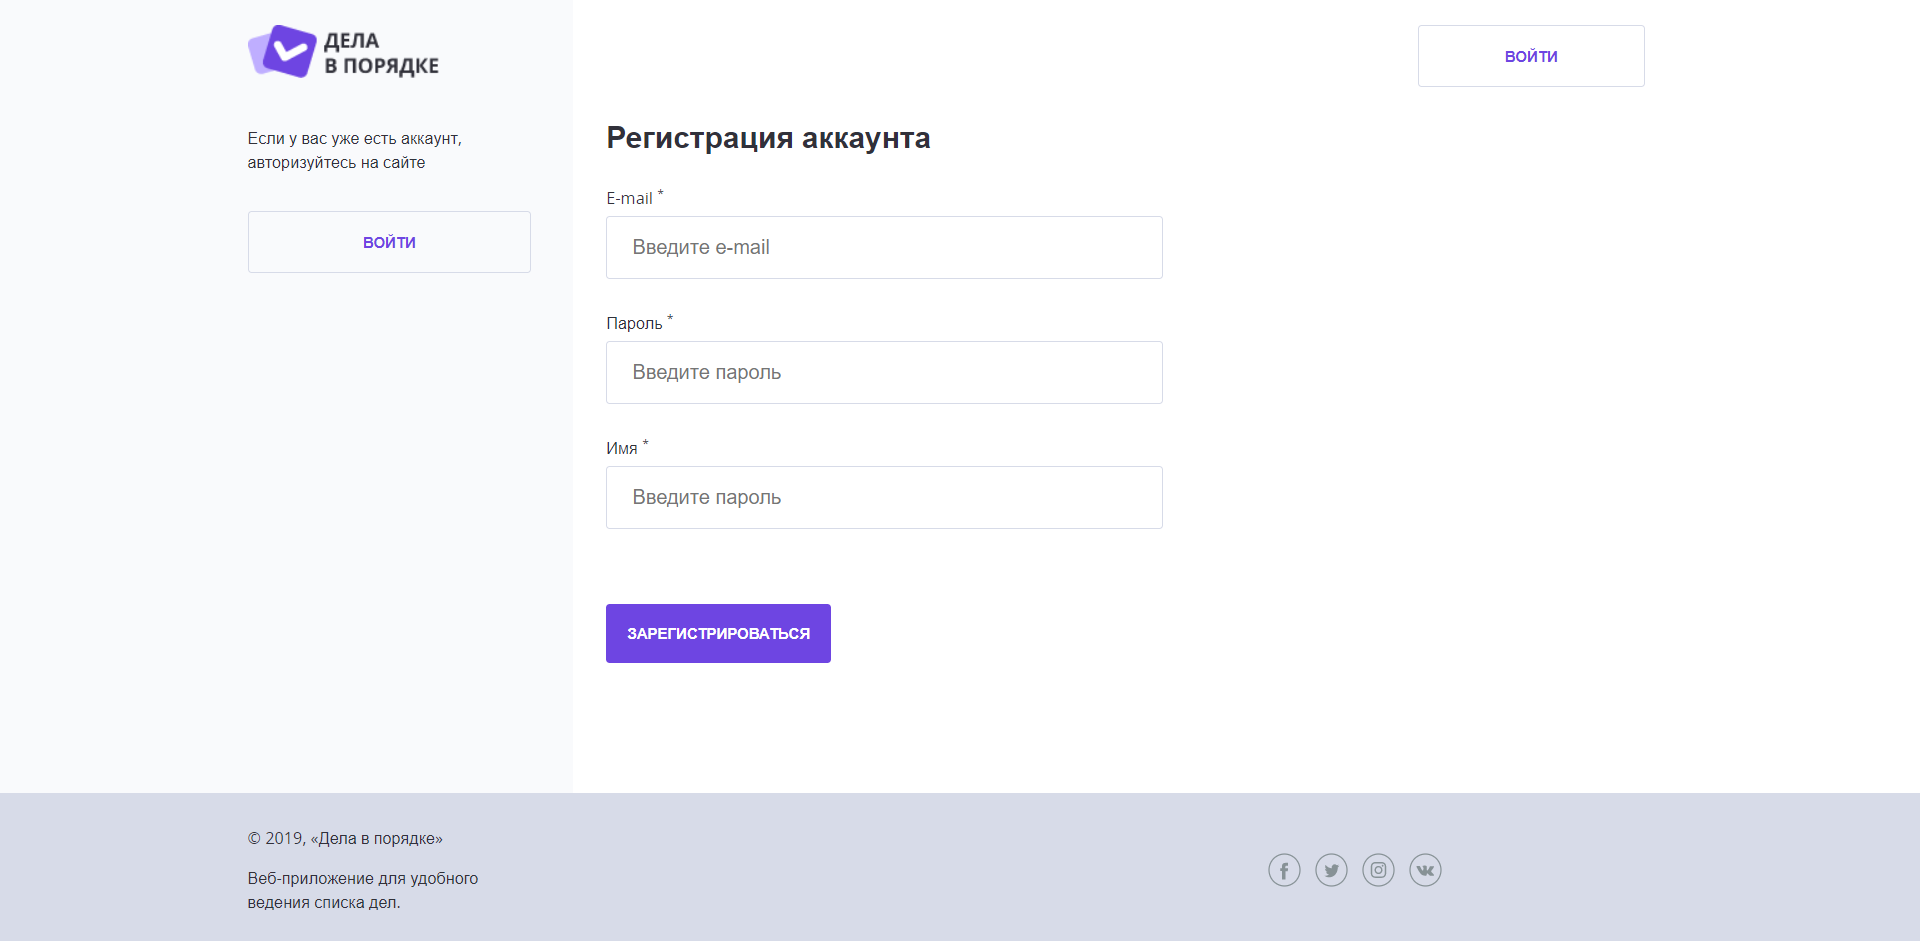Focus the «Пароль» password field
The height and width of the screenshot is (941, 1920).
[x=884, y=372]
